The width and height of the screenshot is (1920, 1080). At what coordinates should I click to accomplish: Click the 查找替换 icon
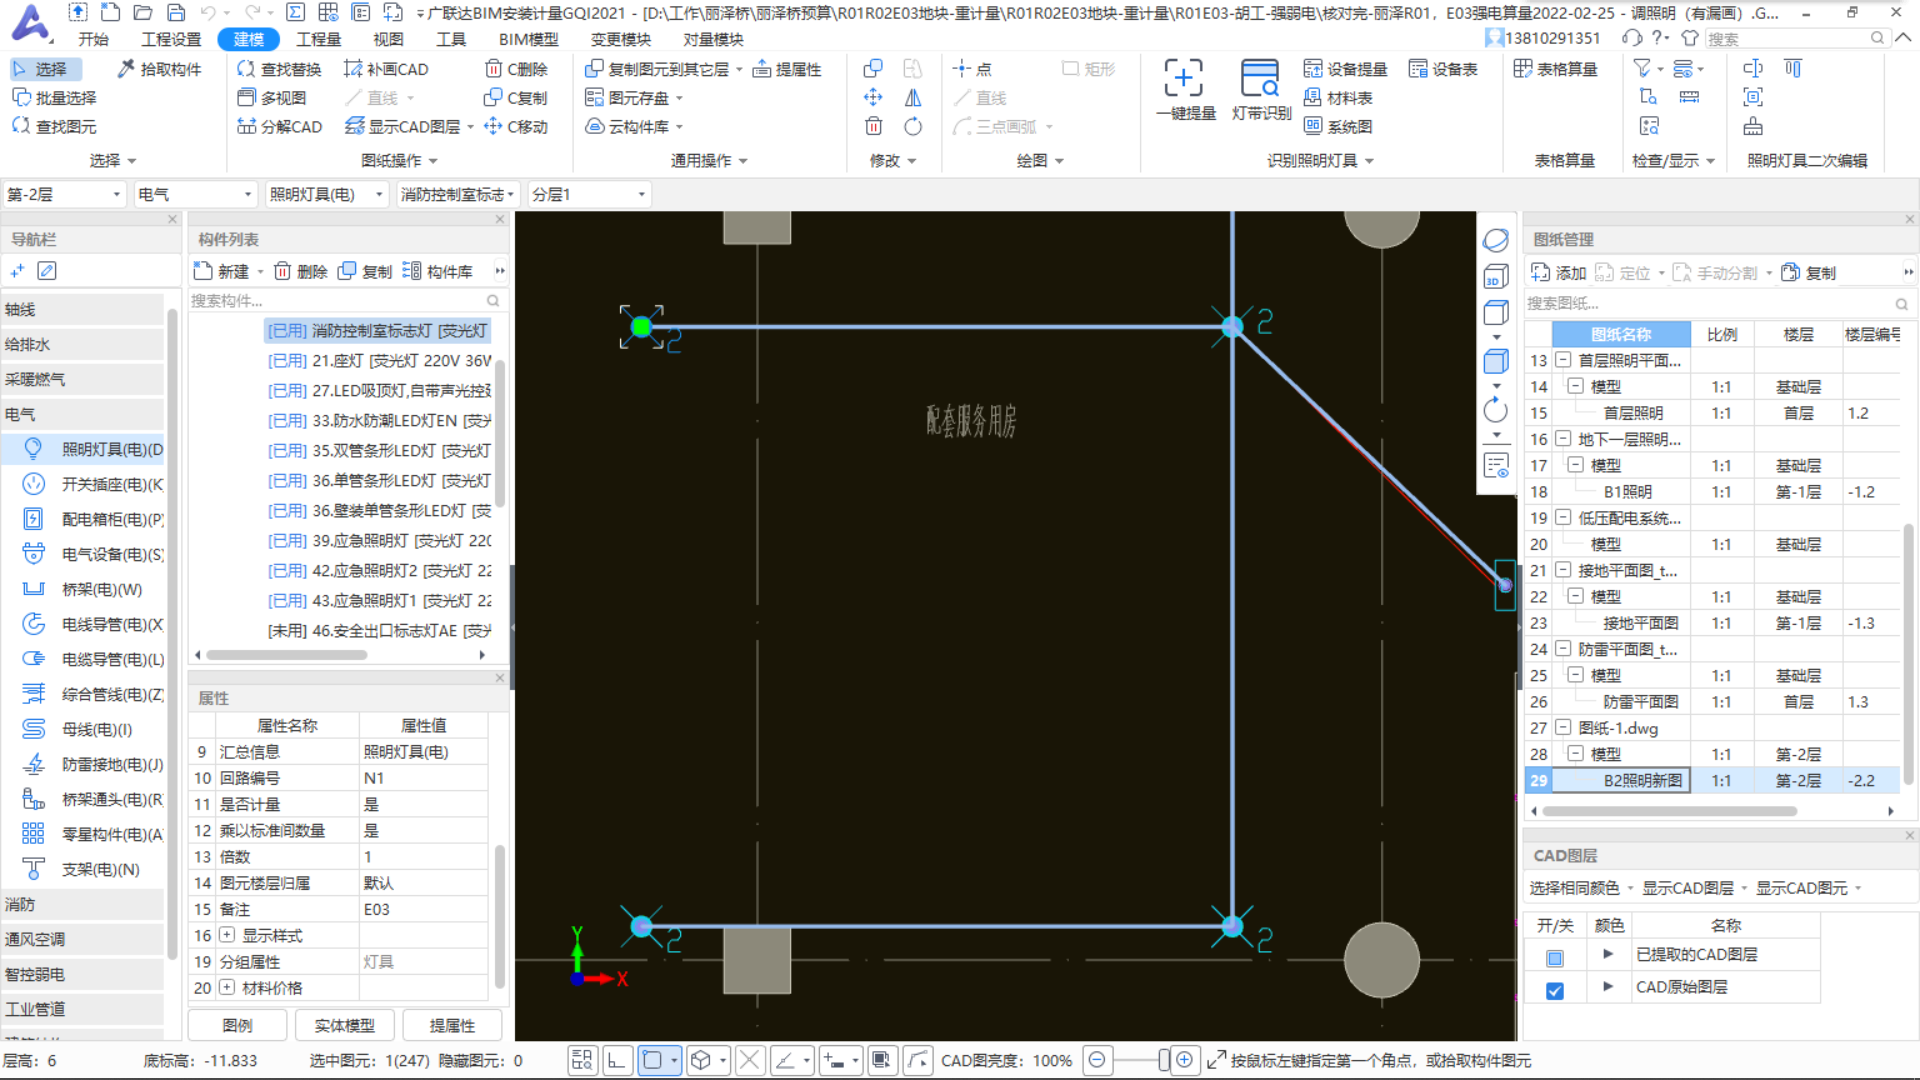tap(279, 69)
